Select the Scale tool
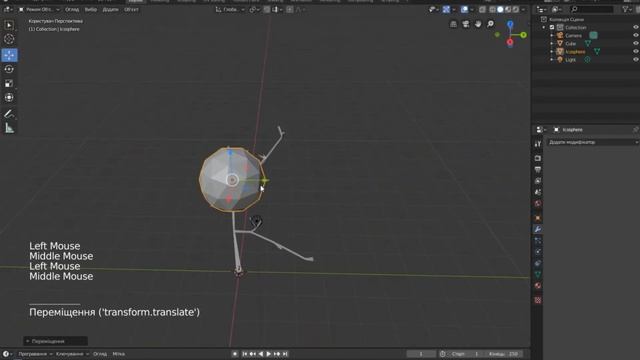The width and height of the screenshot is (640, 360). tap(9, 83)
